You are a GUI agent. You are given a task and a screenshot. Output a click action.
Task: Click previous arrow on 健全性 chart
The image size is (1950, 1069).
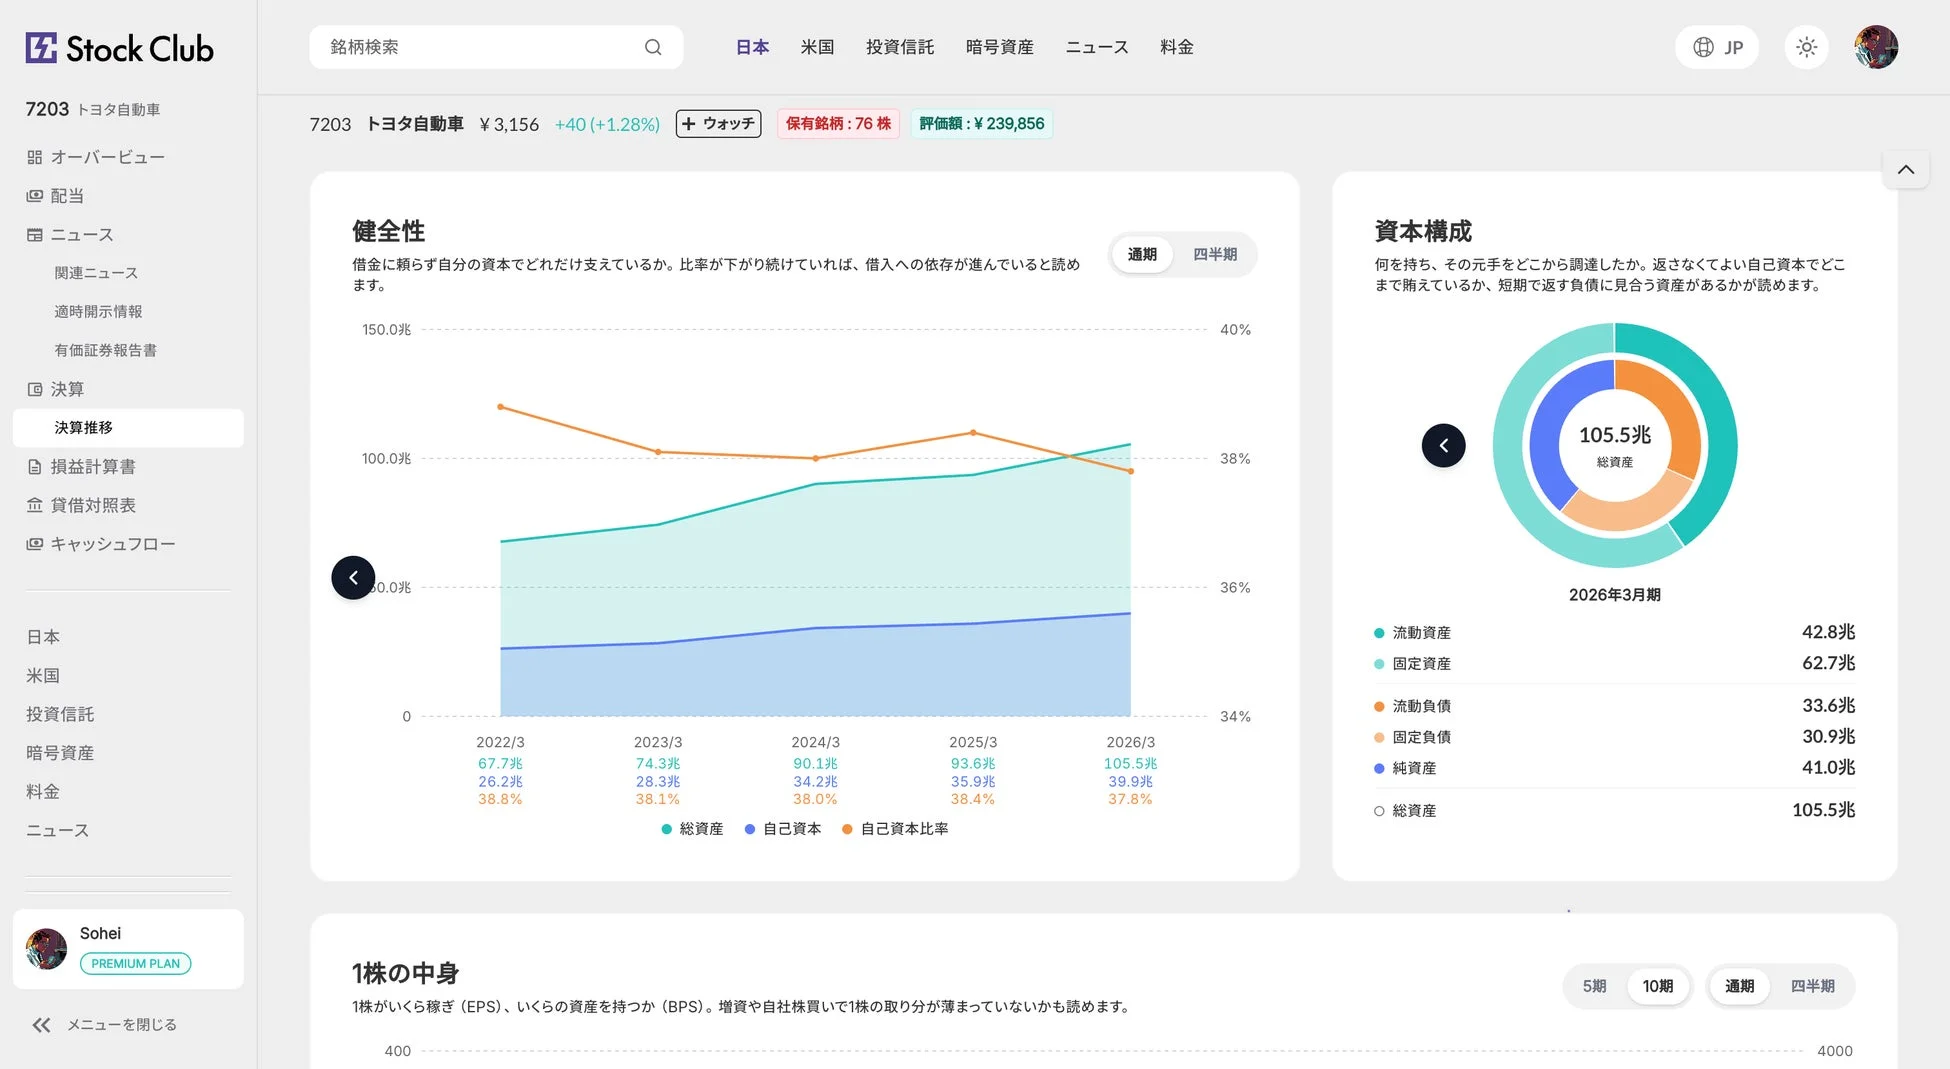tap(353, 578)
